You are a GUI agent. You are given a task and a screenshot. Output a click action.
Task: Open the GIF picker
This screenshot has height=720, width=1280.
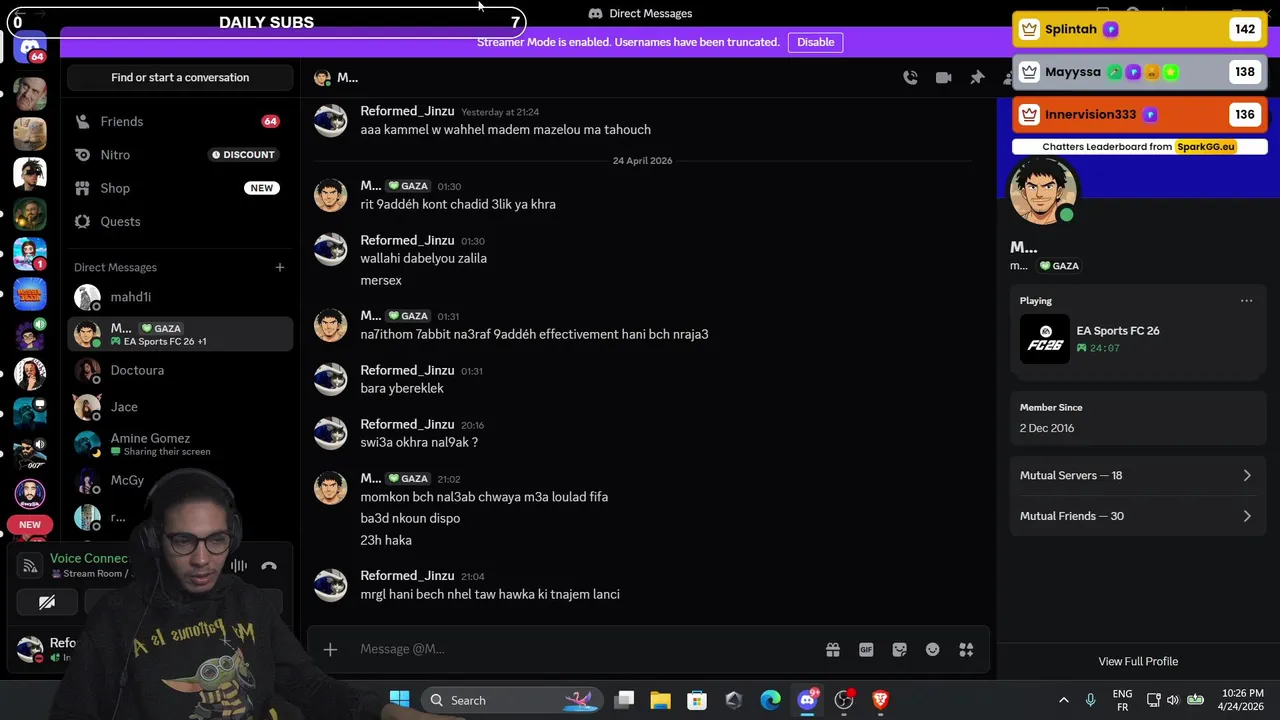(866, 649)
